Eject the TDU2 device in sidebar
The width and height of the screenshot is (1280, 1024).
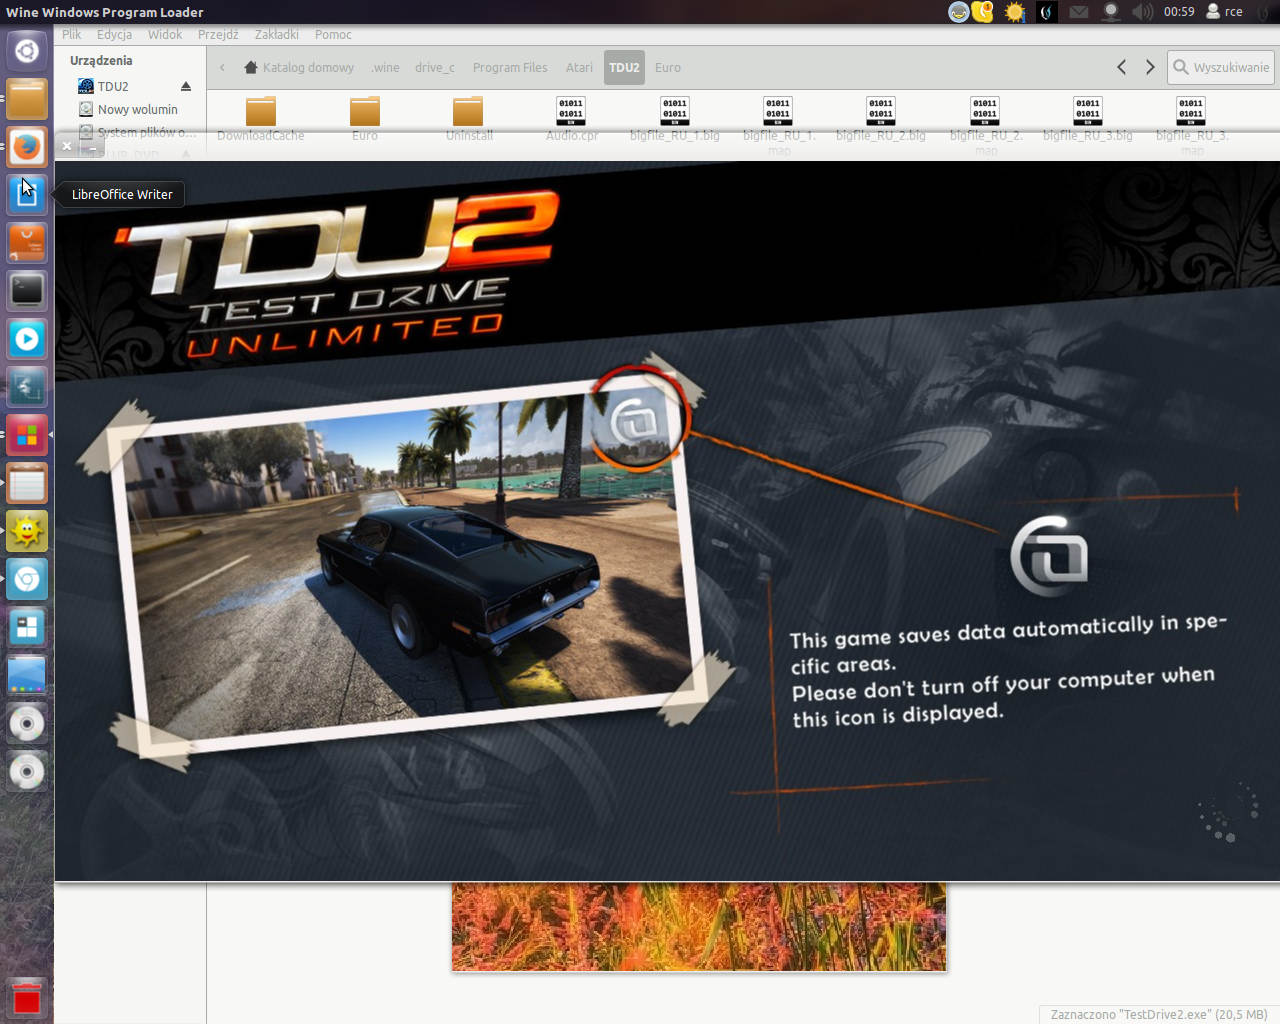click(186, 86)
